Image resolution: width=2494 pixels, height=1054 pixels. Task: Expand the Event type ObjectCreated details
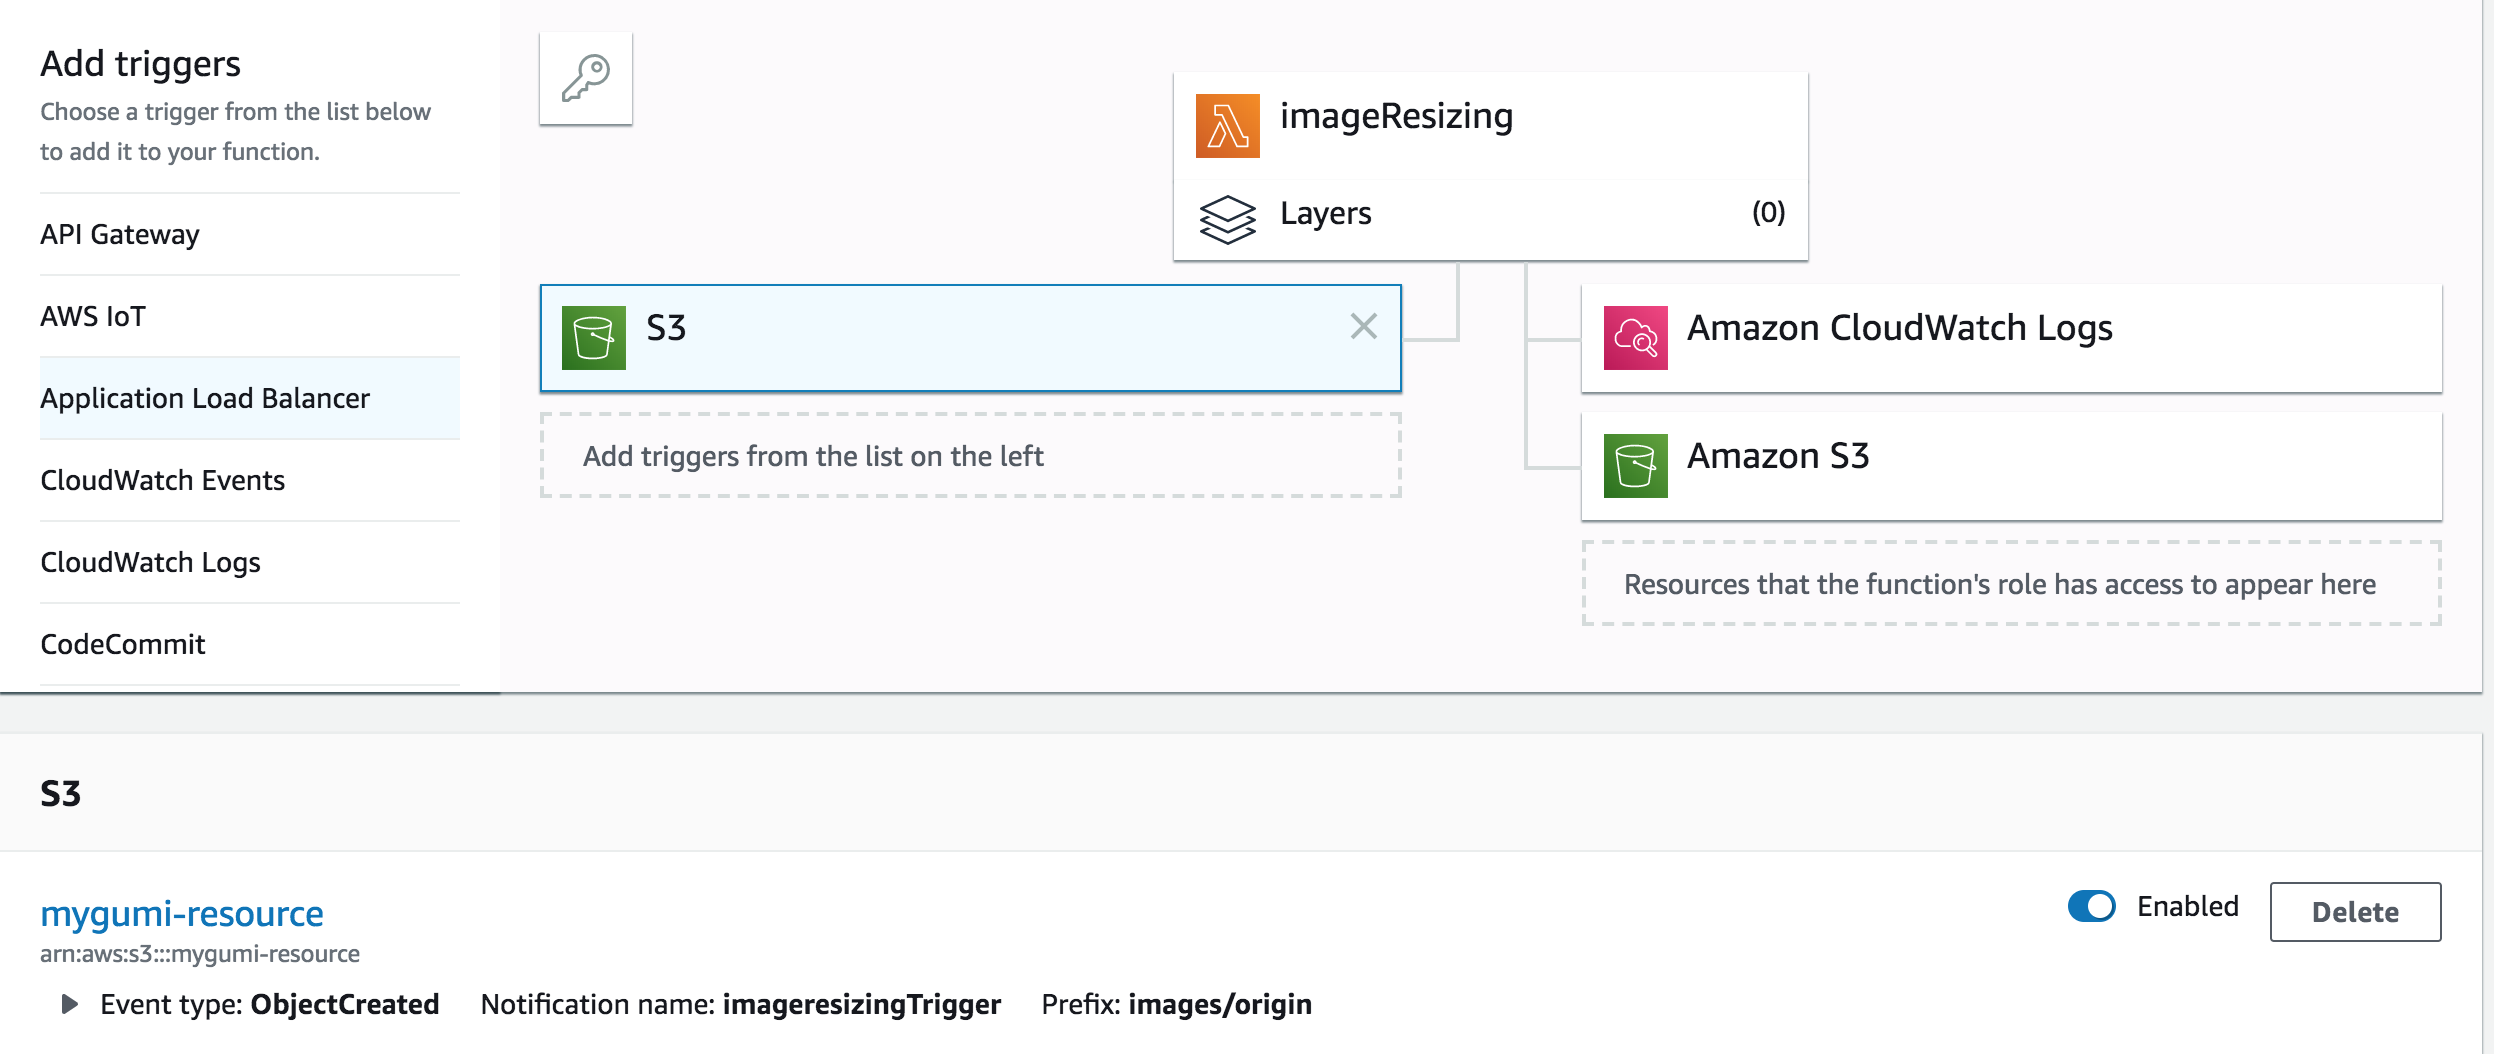click(69, 1004)
